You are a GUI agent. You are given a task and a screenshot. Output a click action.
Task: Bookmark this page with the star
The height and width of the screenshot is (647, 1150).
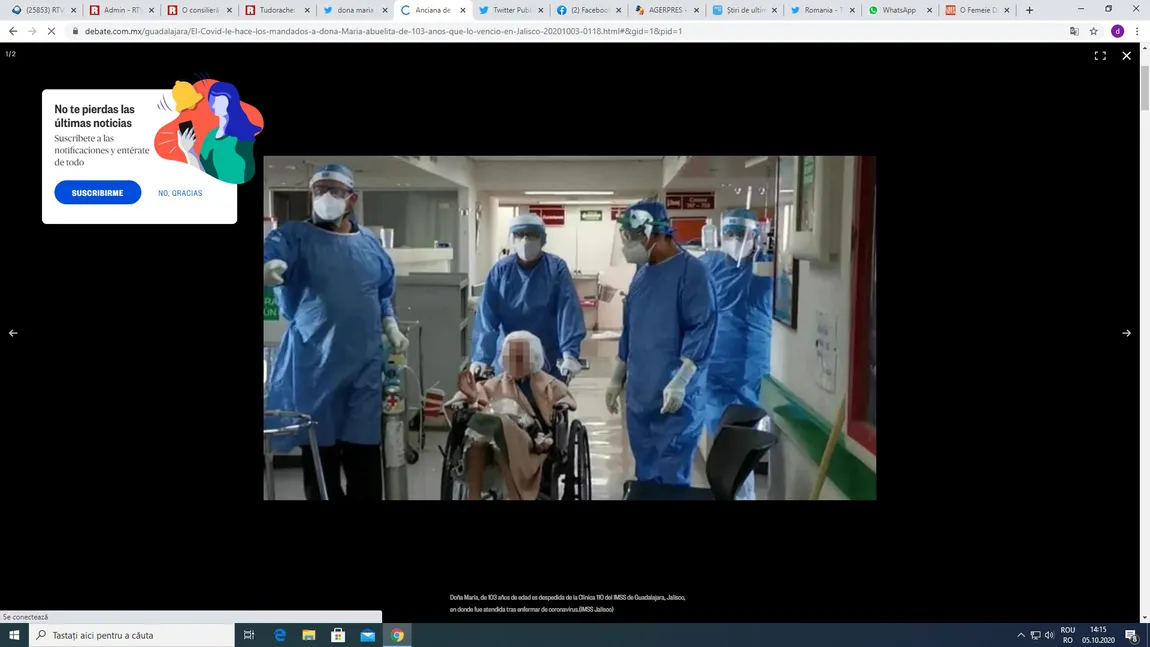click(x=1094, y=31)
